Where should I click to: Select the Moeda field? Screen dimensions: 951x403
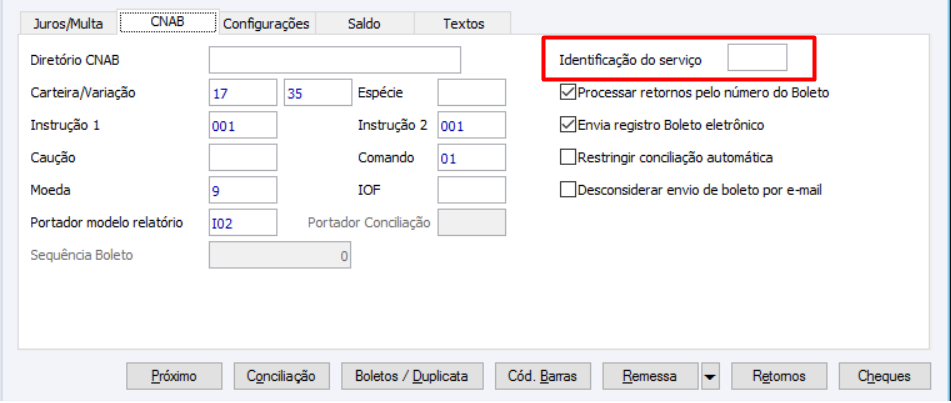click(242, 189)
